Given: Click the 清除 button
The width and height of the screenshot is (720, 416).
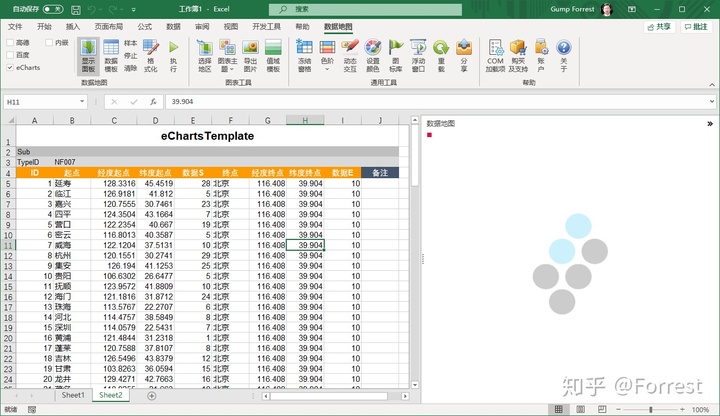Looking at the screenshot, I should point(130,68).
